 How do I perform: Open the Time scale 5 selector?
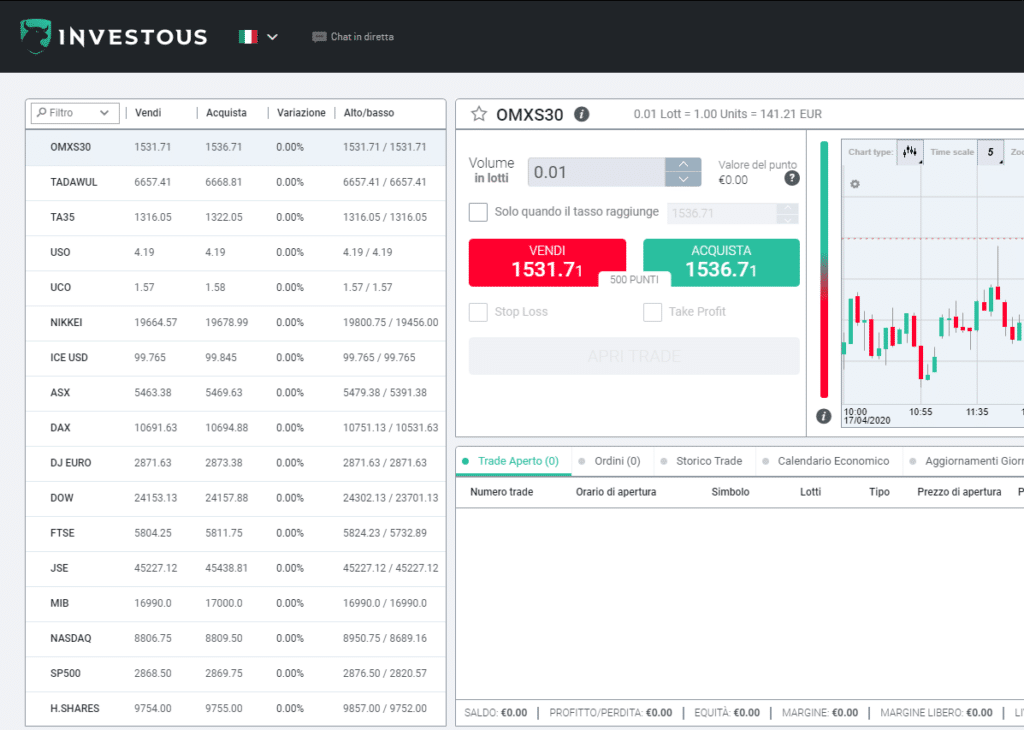click(x=991, y=152)
